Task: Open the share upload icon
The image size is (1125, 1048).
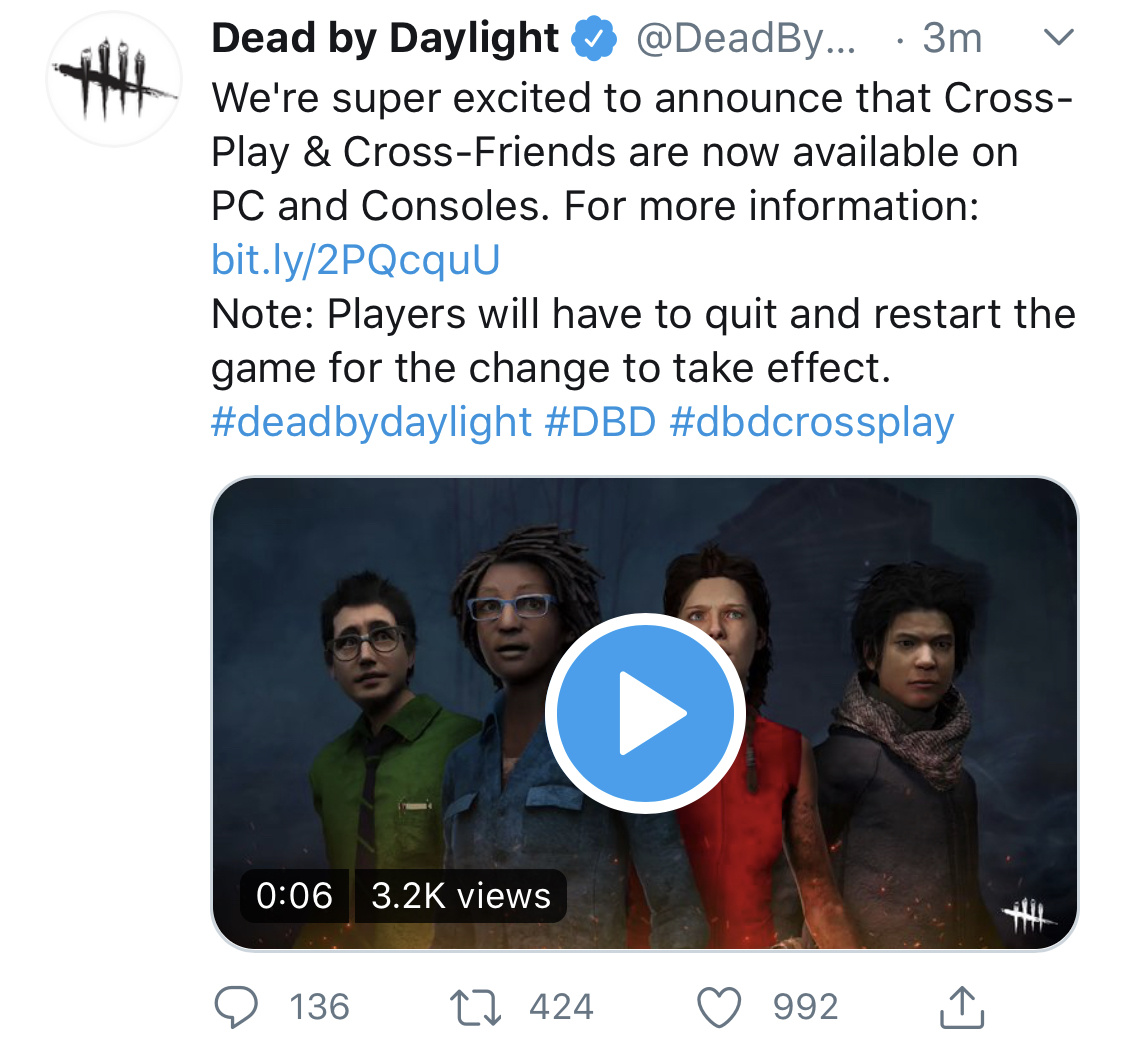Action: point(961,1007)
